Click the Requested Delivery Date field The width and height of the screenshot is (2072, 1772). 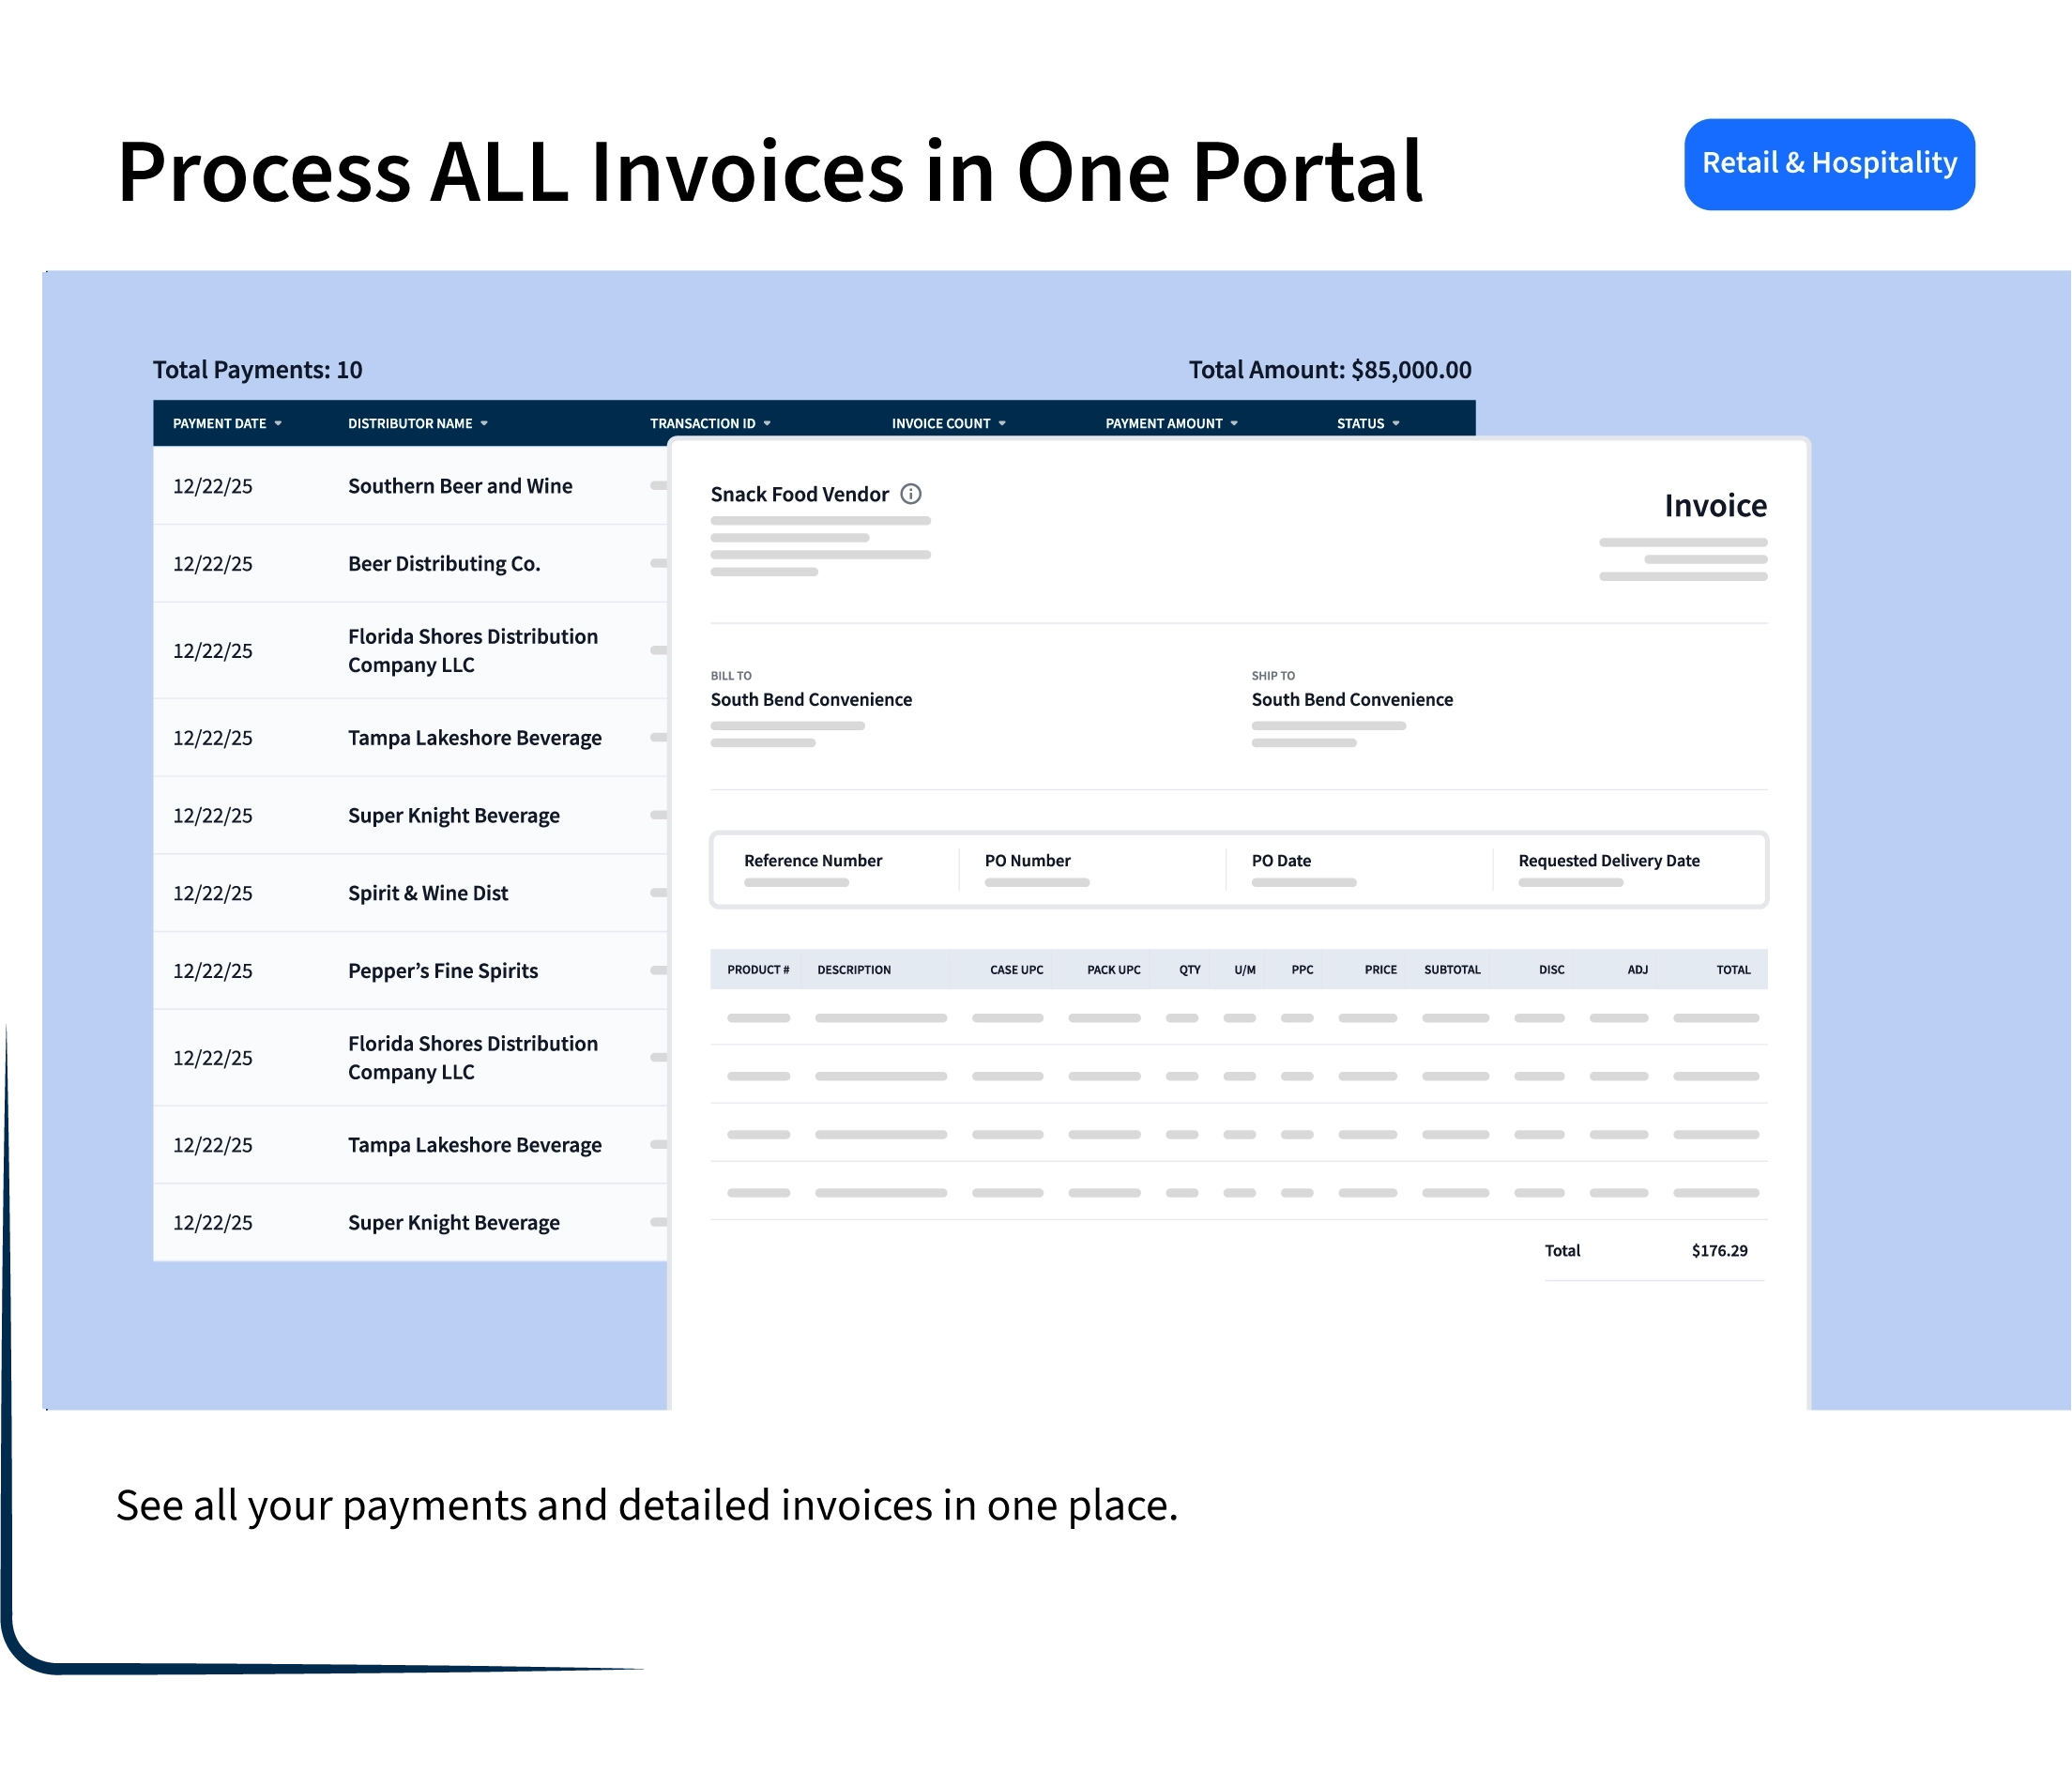[x=1608, y=869]
